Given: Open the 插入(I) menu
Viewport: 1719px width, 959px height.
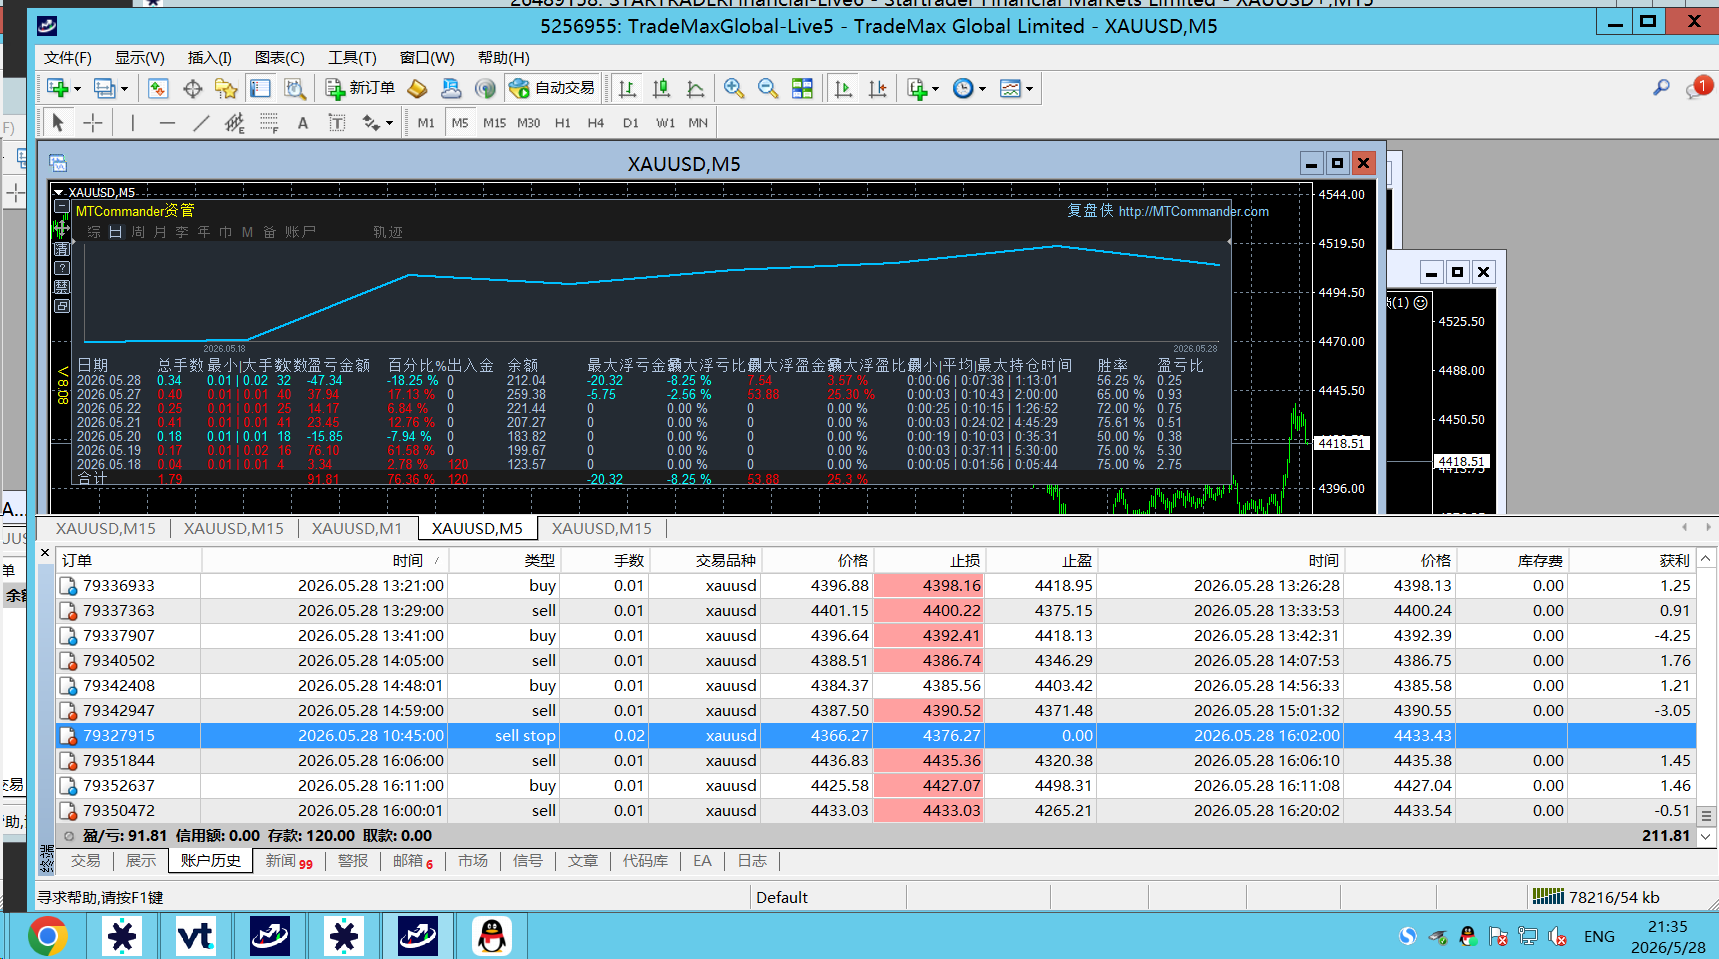Looking at the screenshot, I should point(210,58).
